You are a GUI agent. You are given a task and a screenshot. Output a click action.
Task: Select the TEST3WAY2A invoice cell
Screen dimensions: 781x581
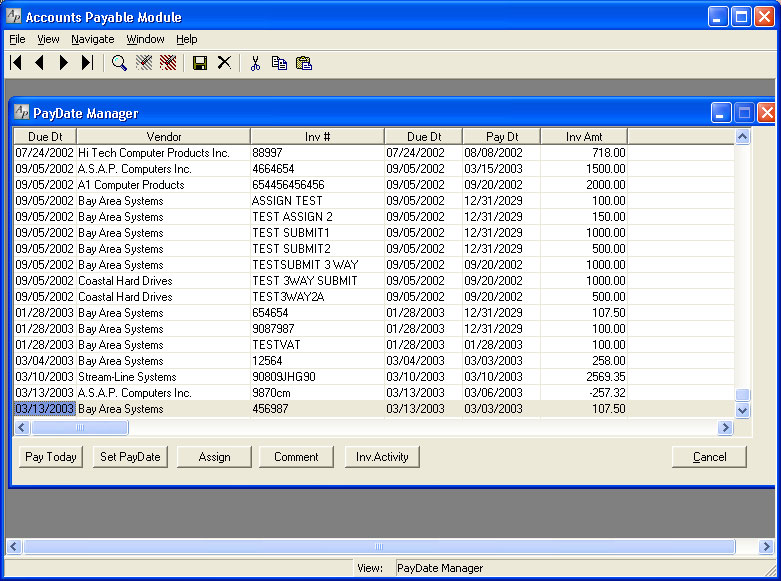tap(317, 297)
